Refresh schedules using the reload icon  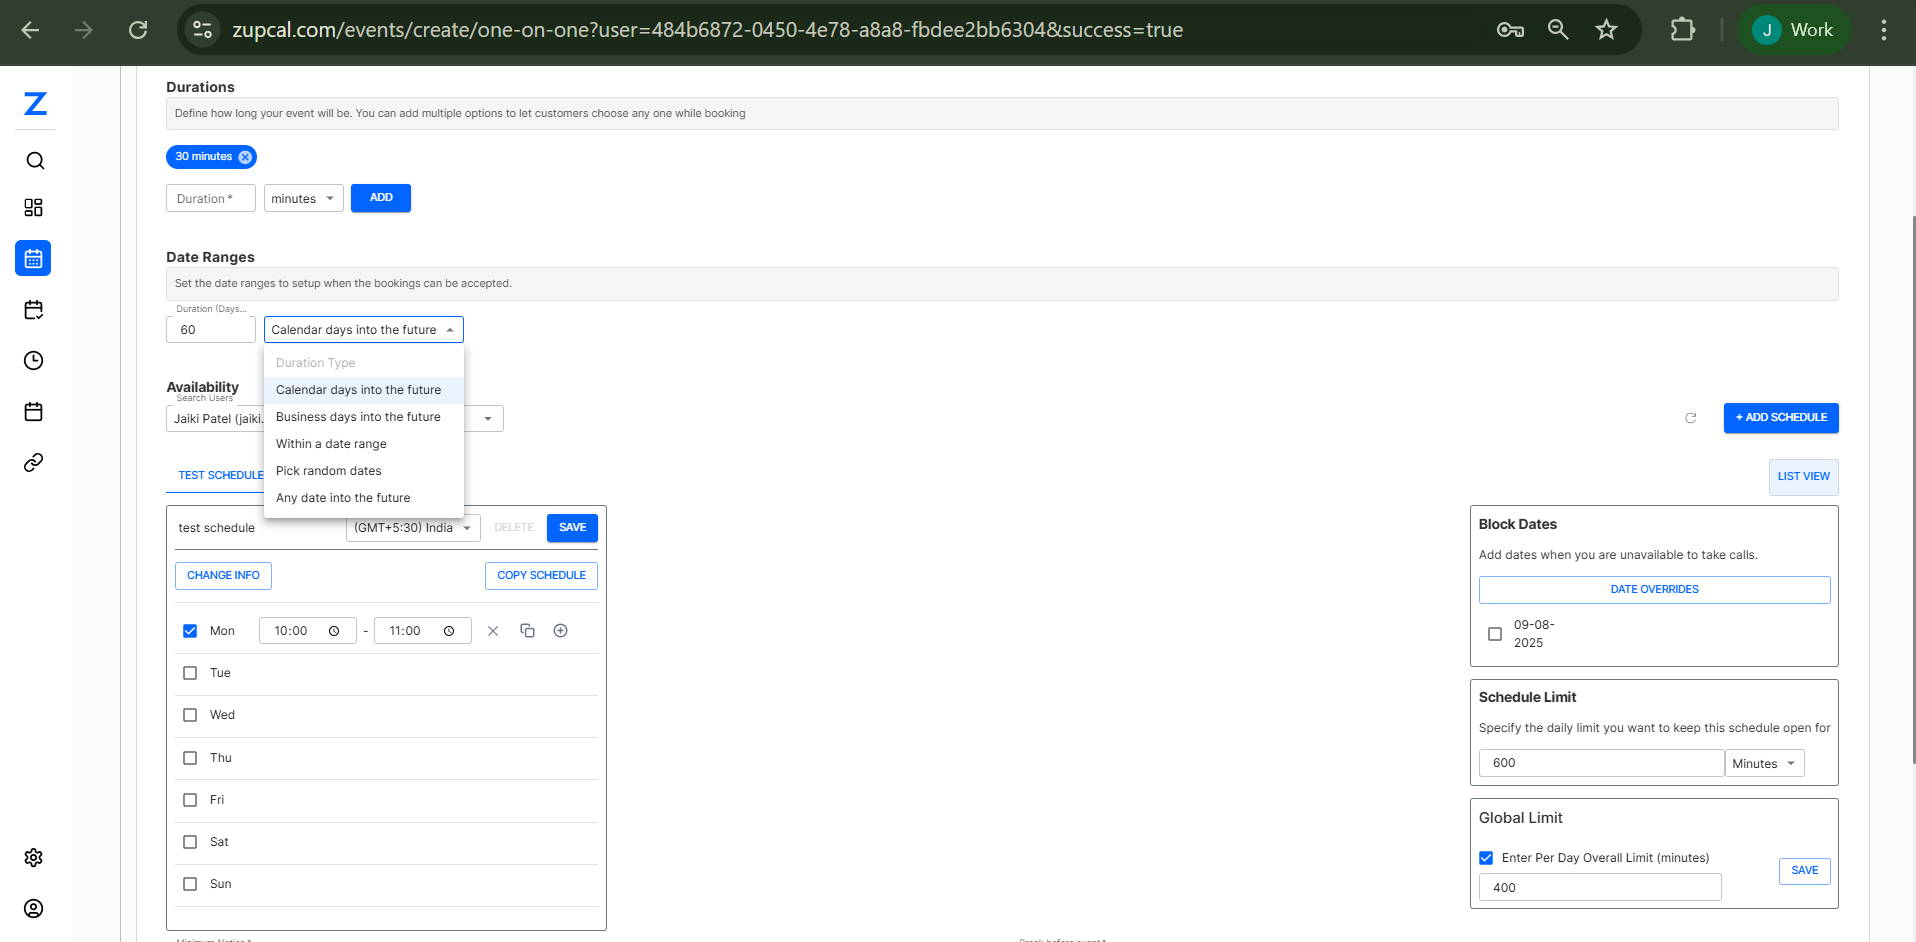(1690, 419)
